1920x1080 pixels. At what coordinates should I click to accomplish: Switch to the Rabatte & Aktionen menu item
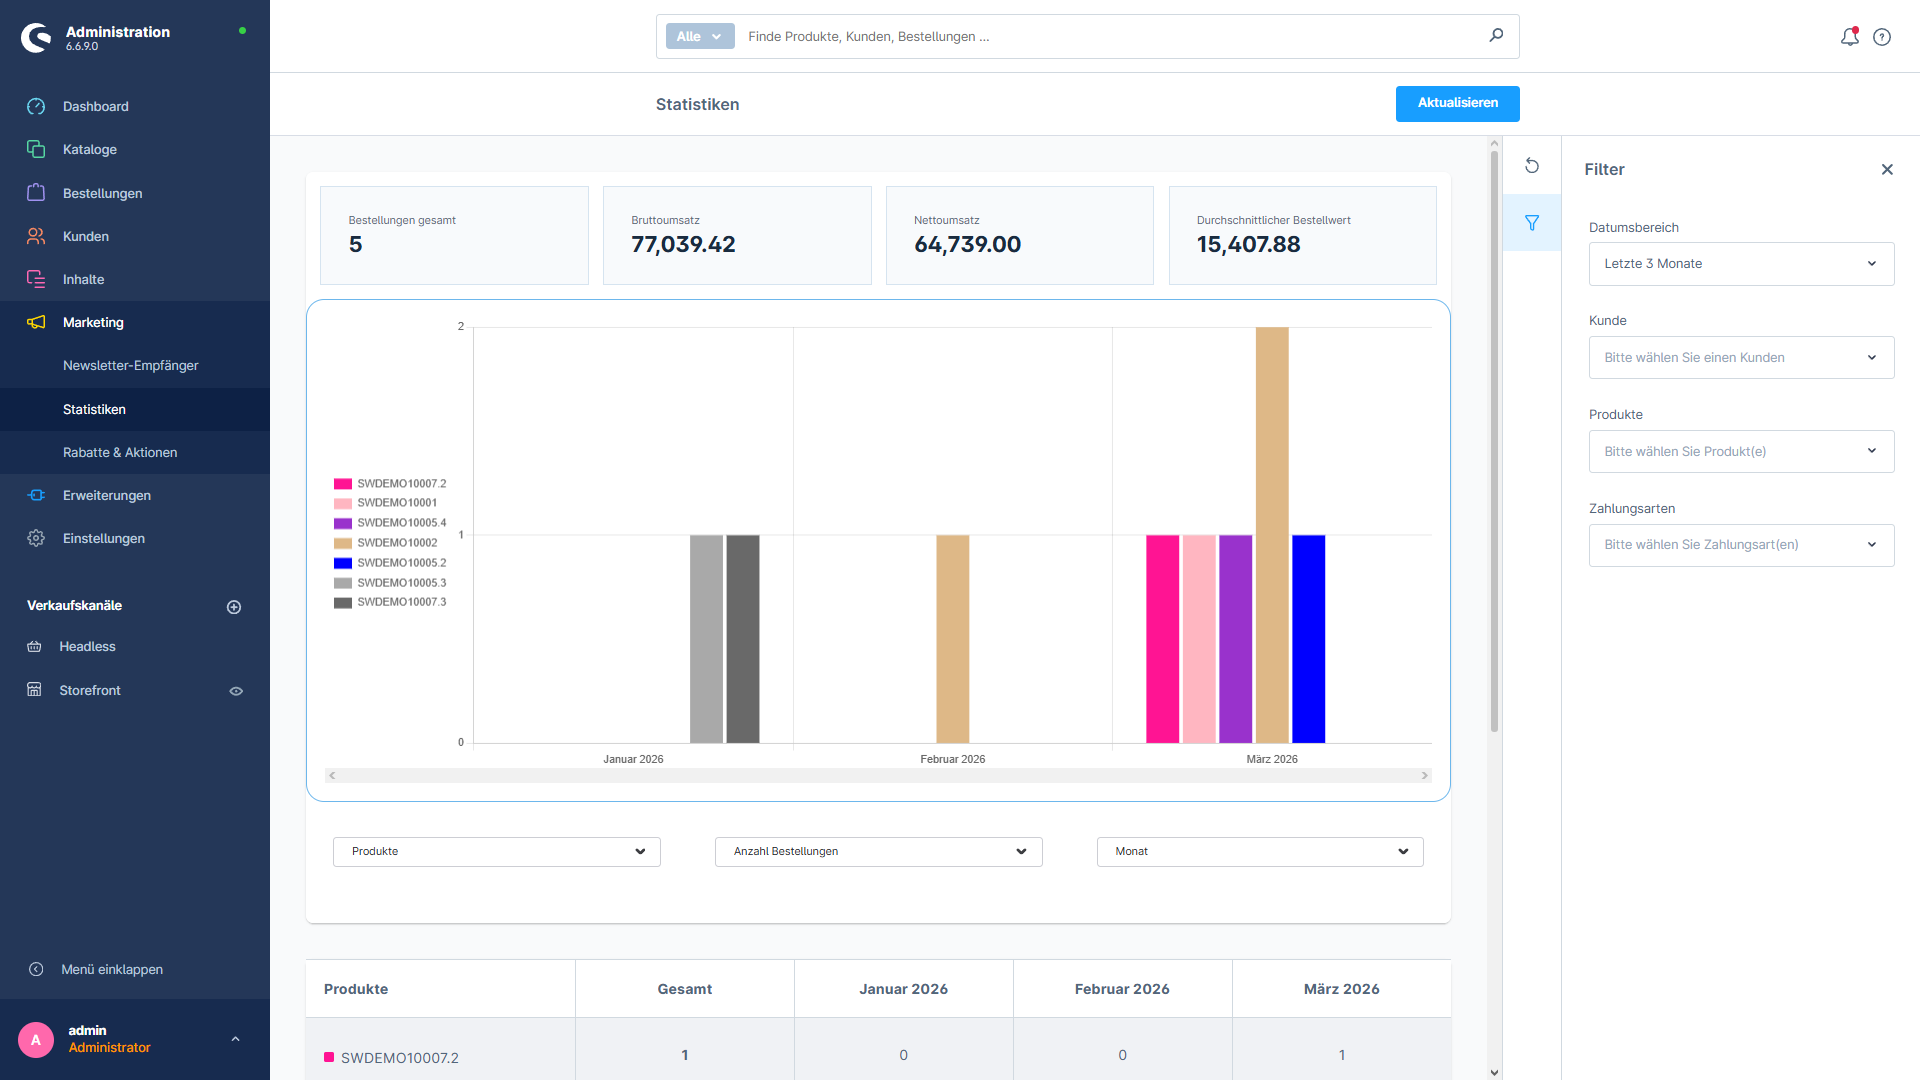[x=120, y=452]
